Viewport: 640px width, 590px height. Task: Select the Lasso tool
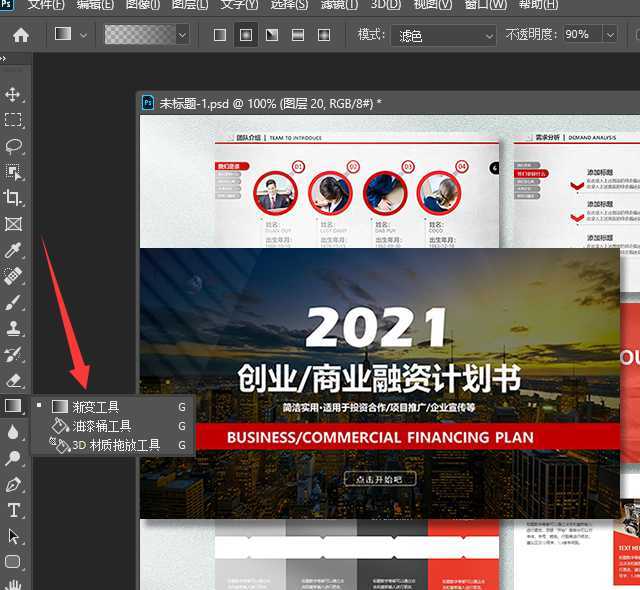[x=13, y=146]
